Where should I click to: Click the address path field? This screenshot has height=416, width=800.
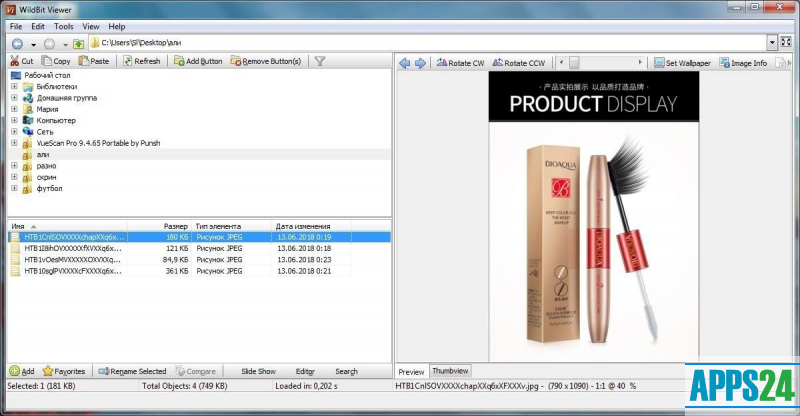[x=428, y=42]
